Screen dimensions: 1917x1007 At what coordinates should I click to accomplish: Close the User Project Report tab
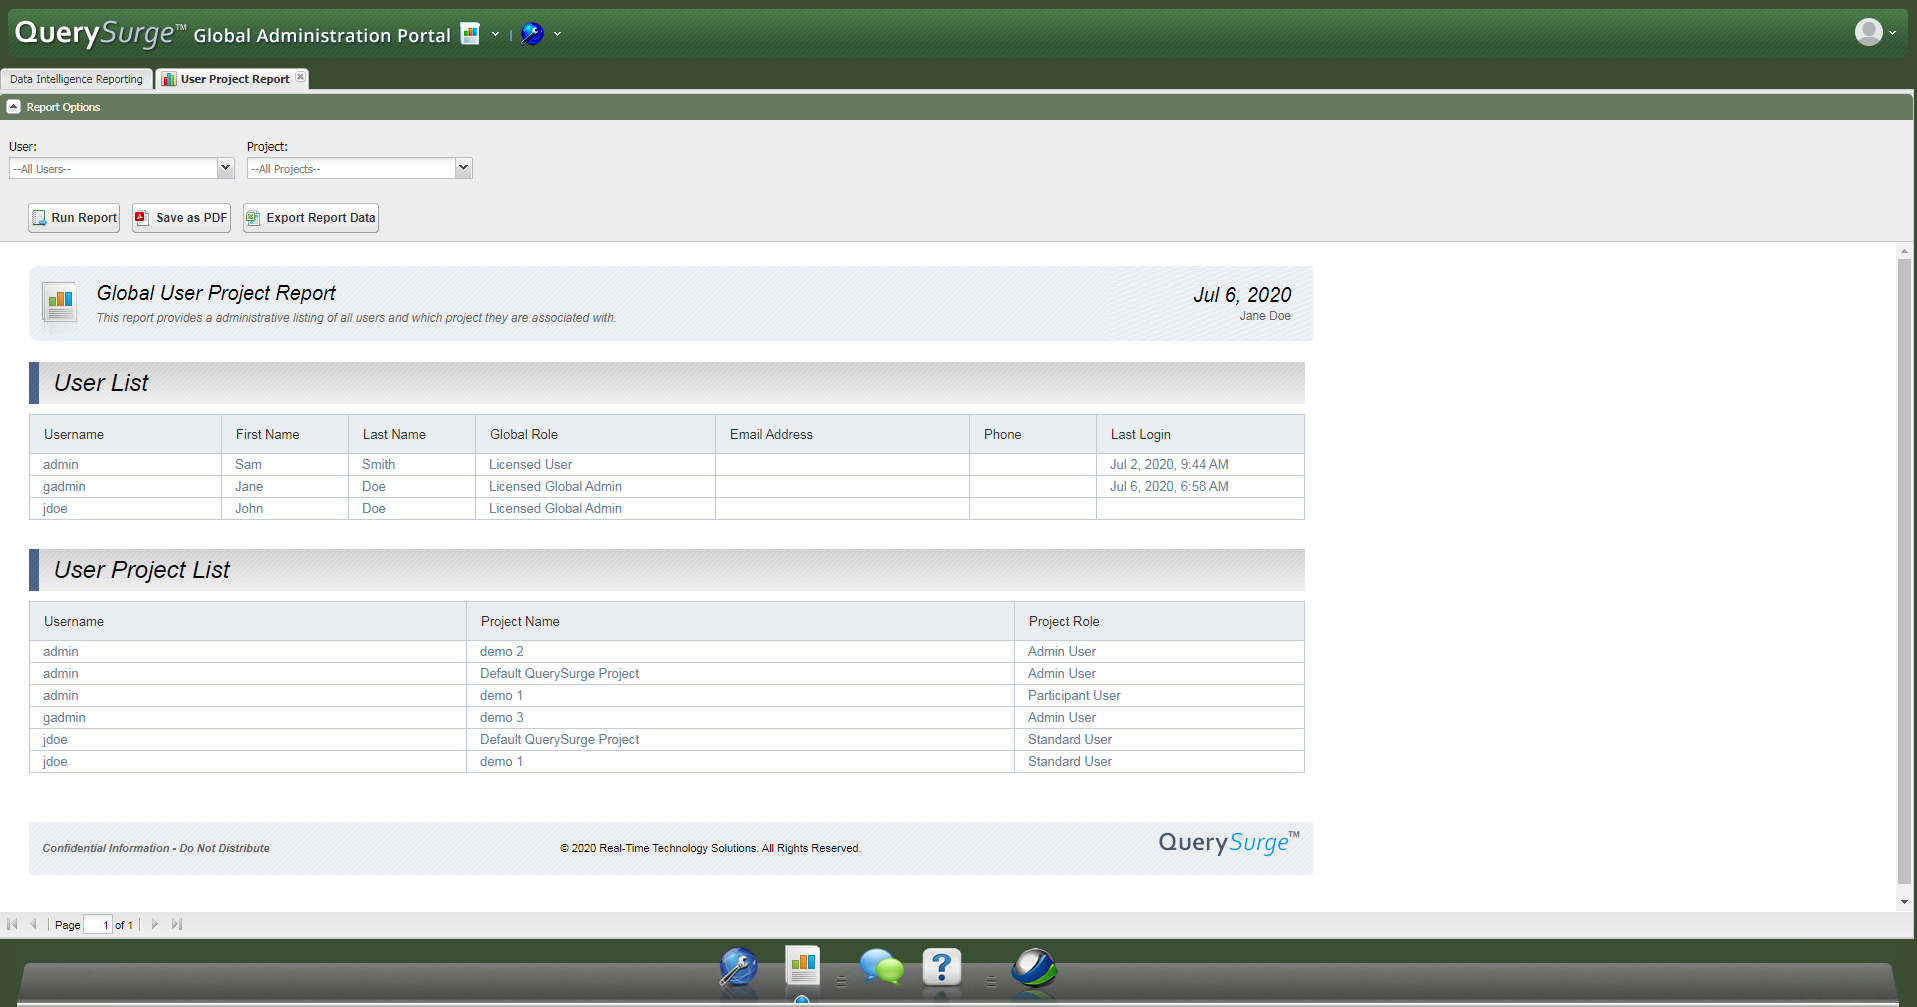point(300,77)
